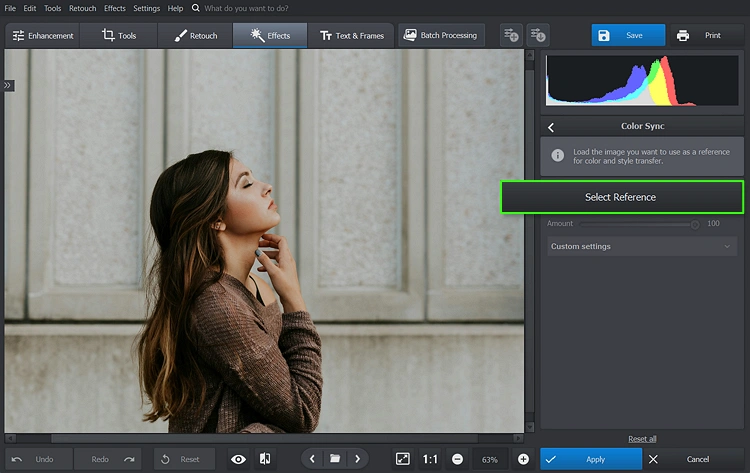Go to next photo
This screenshot has width=750, height=473.
357,459
